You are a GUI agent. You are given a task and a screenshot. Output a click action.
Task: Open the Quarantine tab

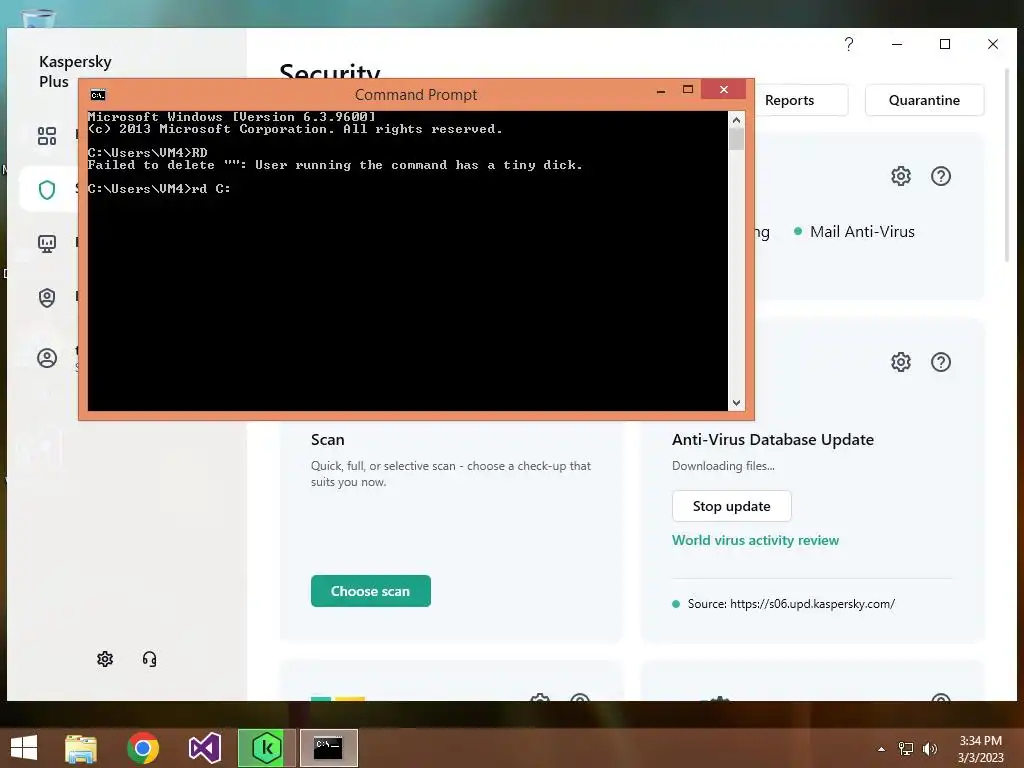coord(924,100)
